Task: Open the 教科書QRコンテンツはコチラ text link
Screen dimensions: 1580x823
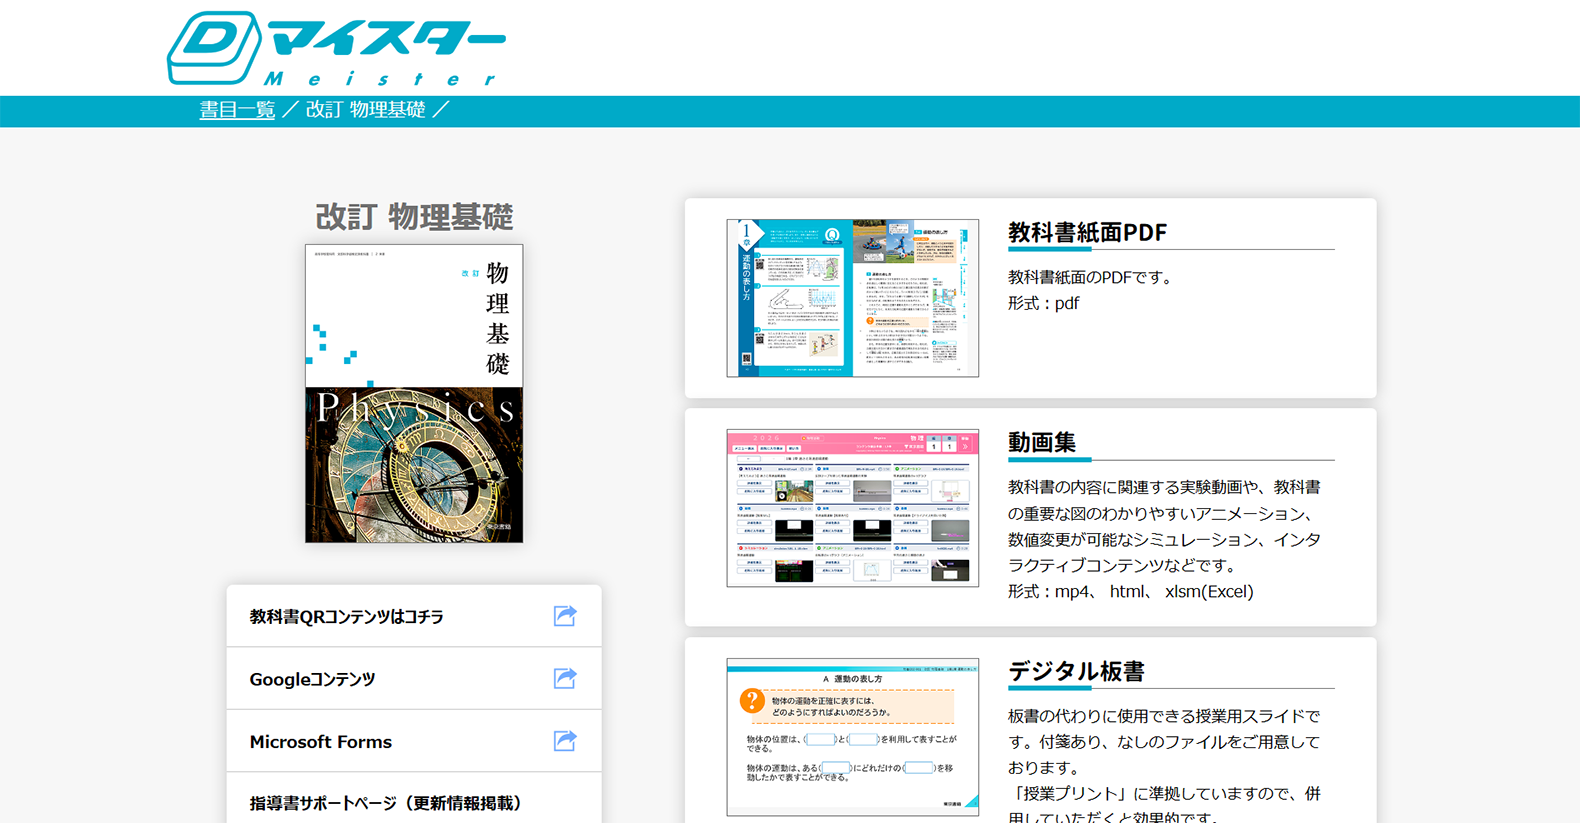Action: click(x=346, y=617)
